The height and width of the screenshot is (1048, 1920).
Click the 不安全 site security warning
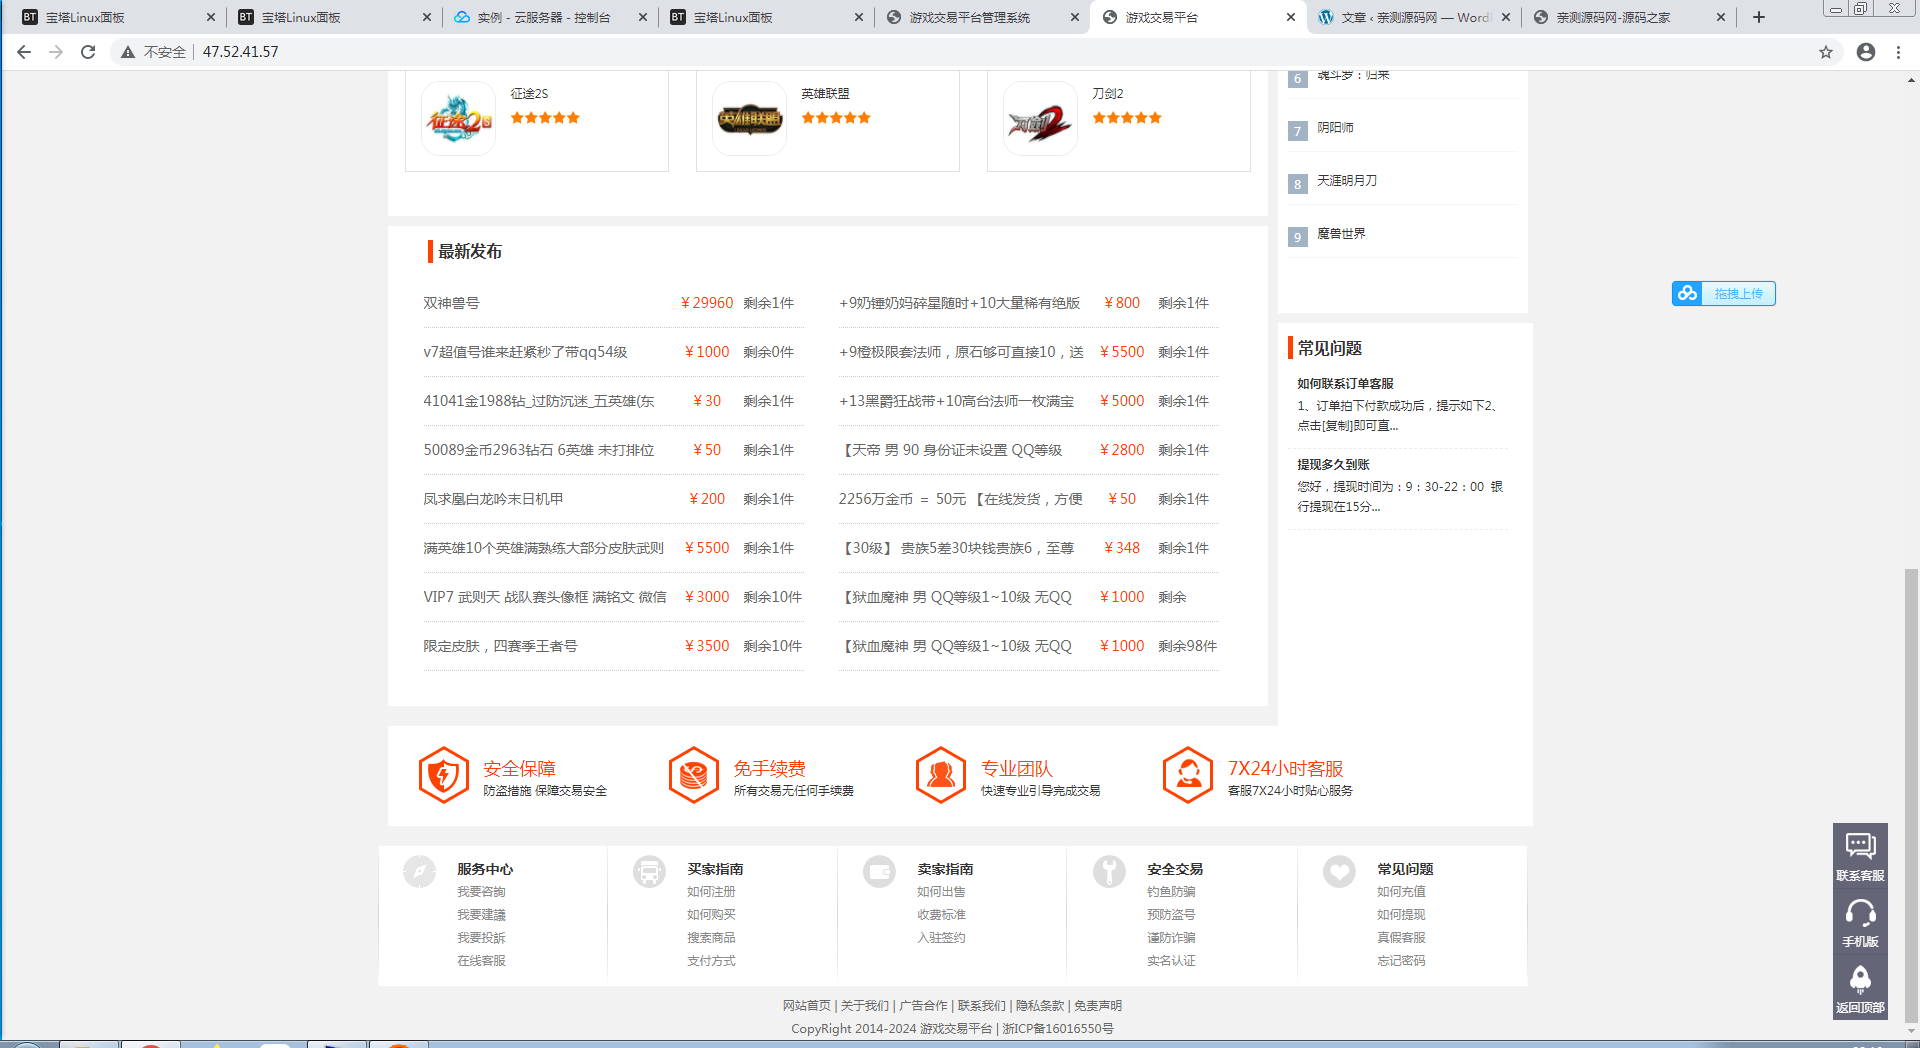[x=154, y=52]
